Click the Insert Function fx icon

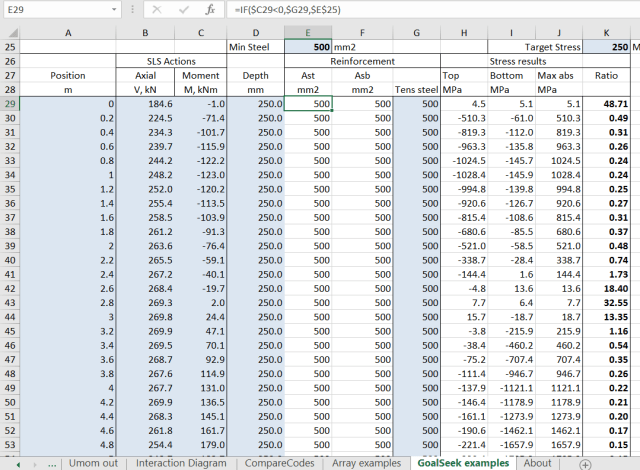pos(209,9)
